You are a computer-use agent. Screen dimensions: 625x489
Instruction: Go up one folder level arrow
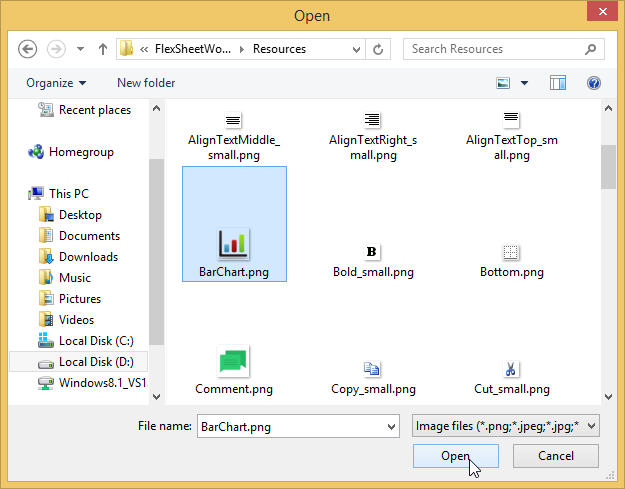pyautogui.click(x=102, y=49)
